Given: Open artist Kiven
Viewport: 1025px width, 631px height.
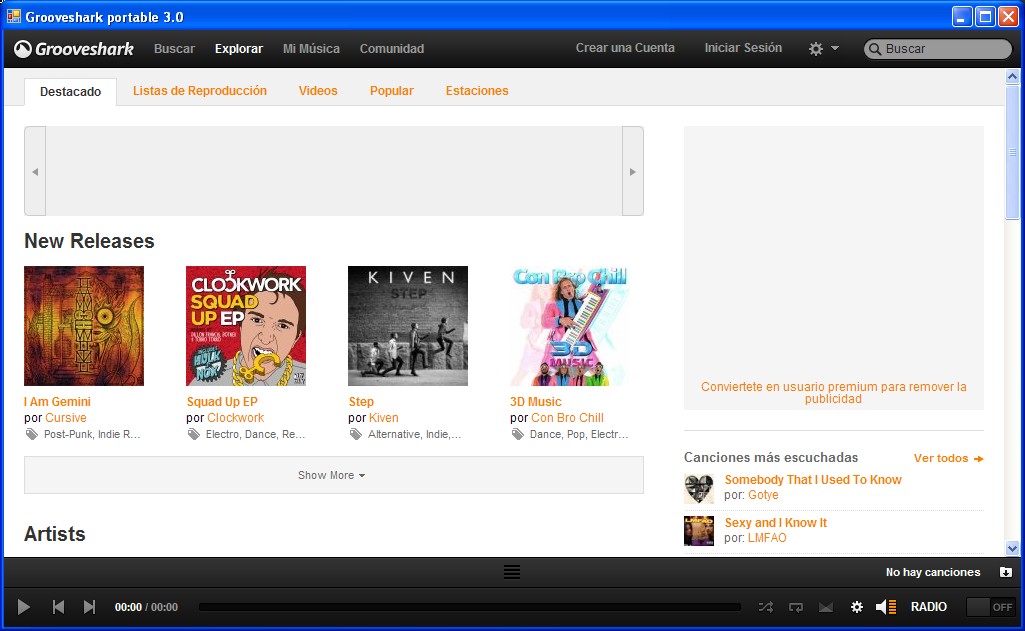Looking at the screenshot, I should (x=384, y=418).
